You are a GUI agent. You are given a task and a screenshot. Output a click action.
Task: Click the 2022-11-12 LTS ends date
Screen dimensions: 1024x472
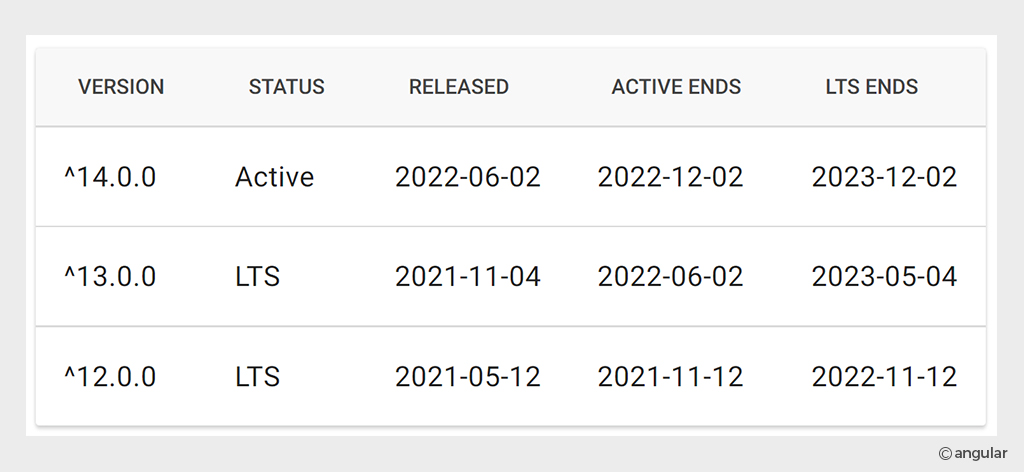click(884, 377)
